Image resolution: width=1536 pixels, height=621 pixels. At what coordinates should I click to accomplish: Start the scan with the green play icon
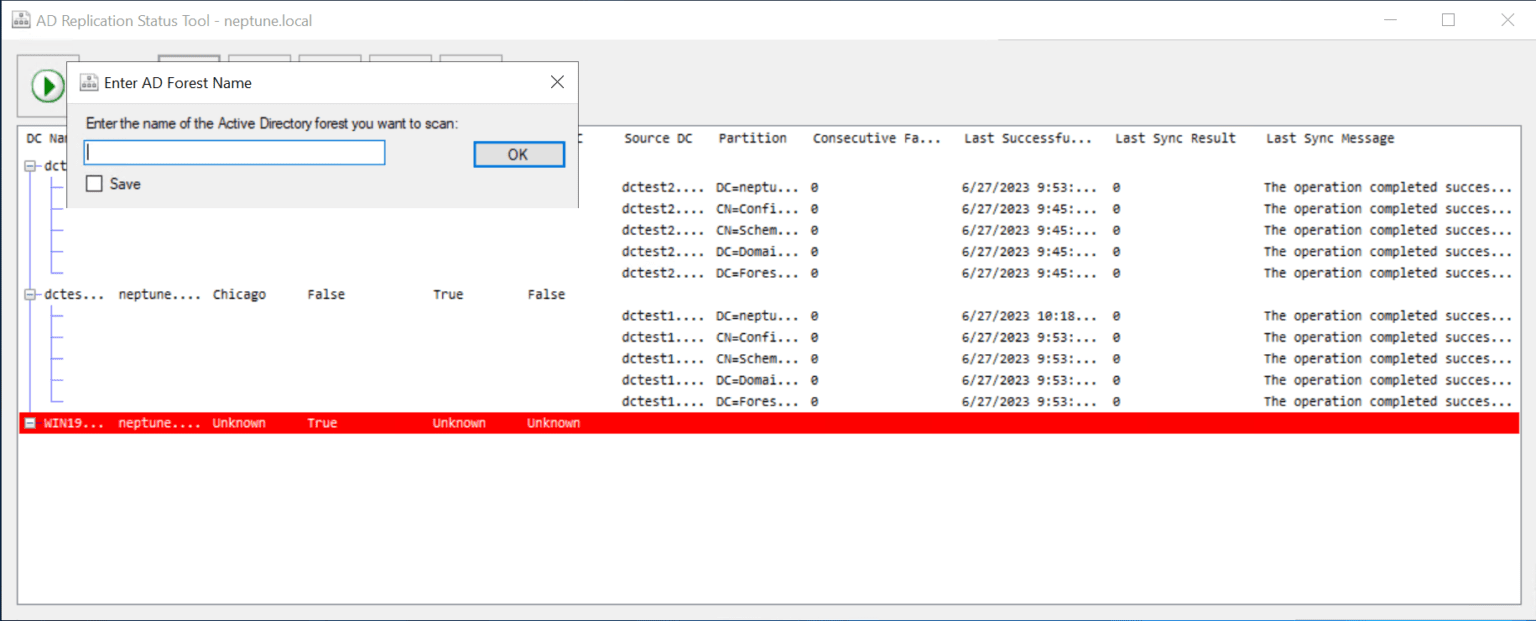(47, 85)
